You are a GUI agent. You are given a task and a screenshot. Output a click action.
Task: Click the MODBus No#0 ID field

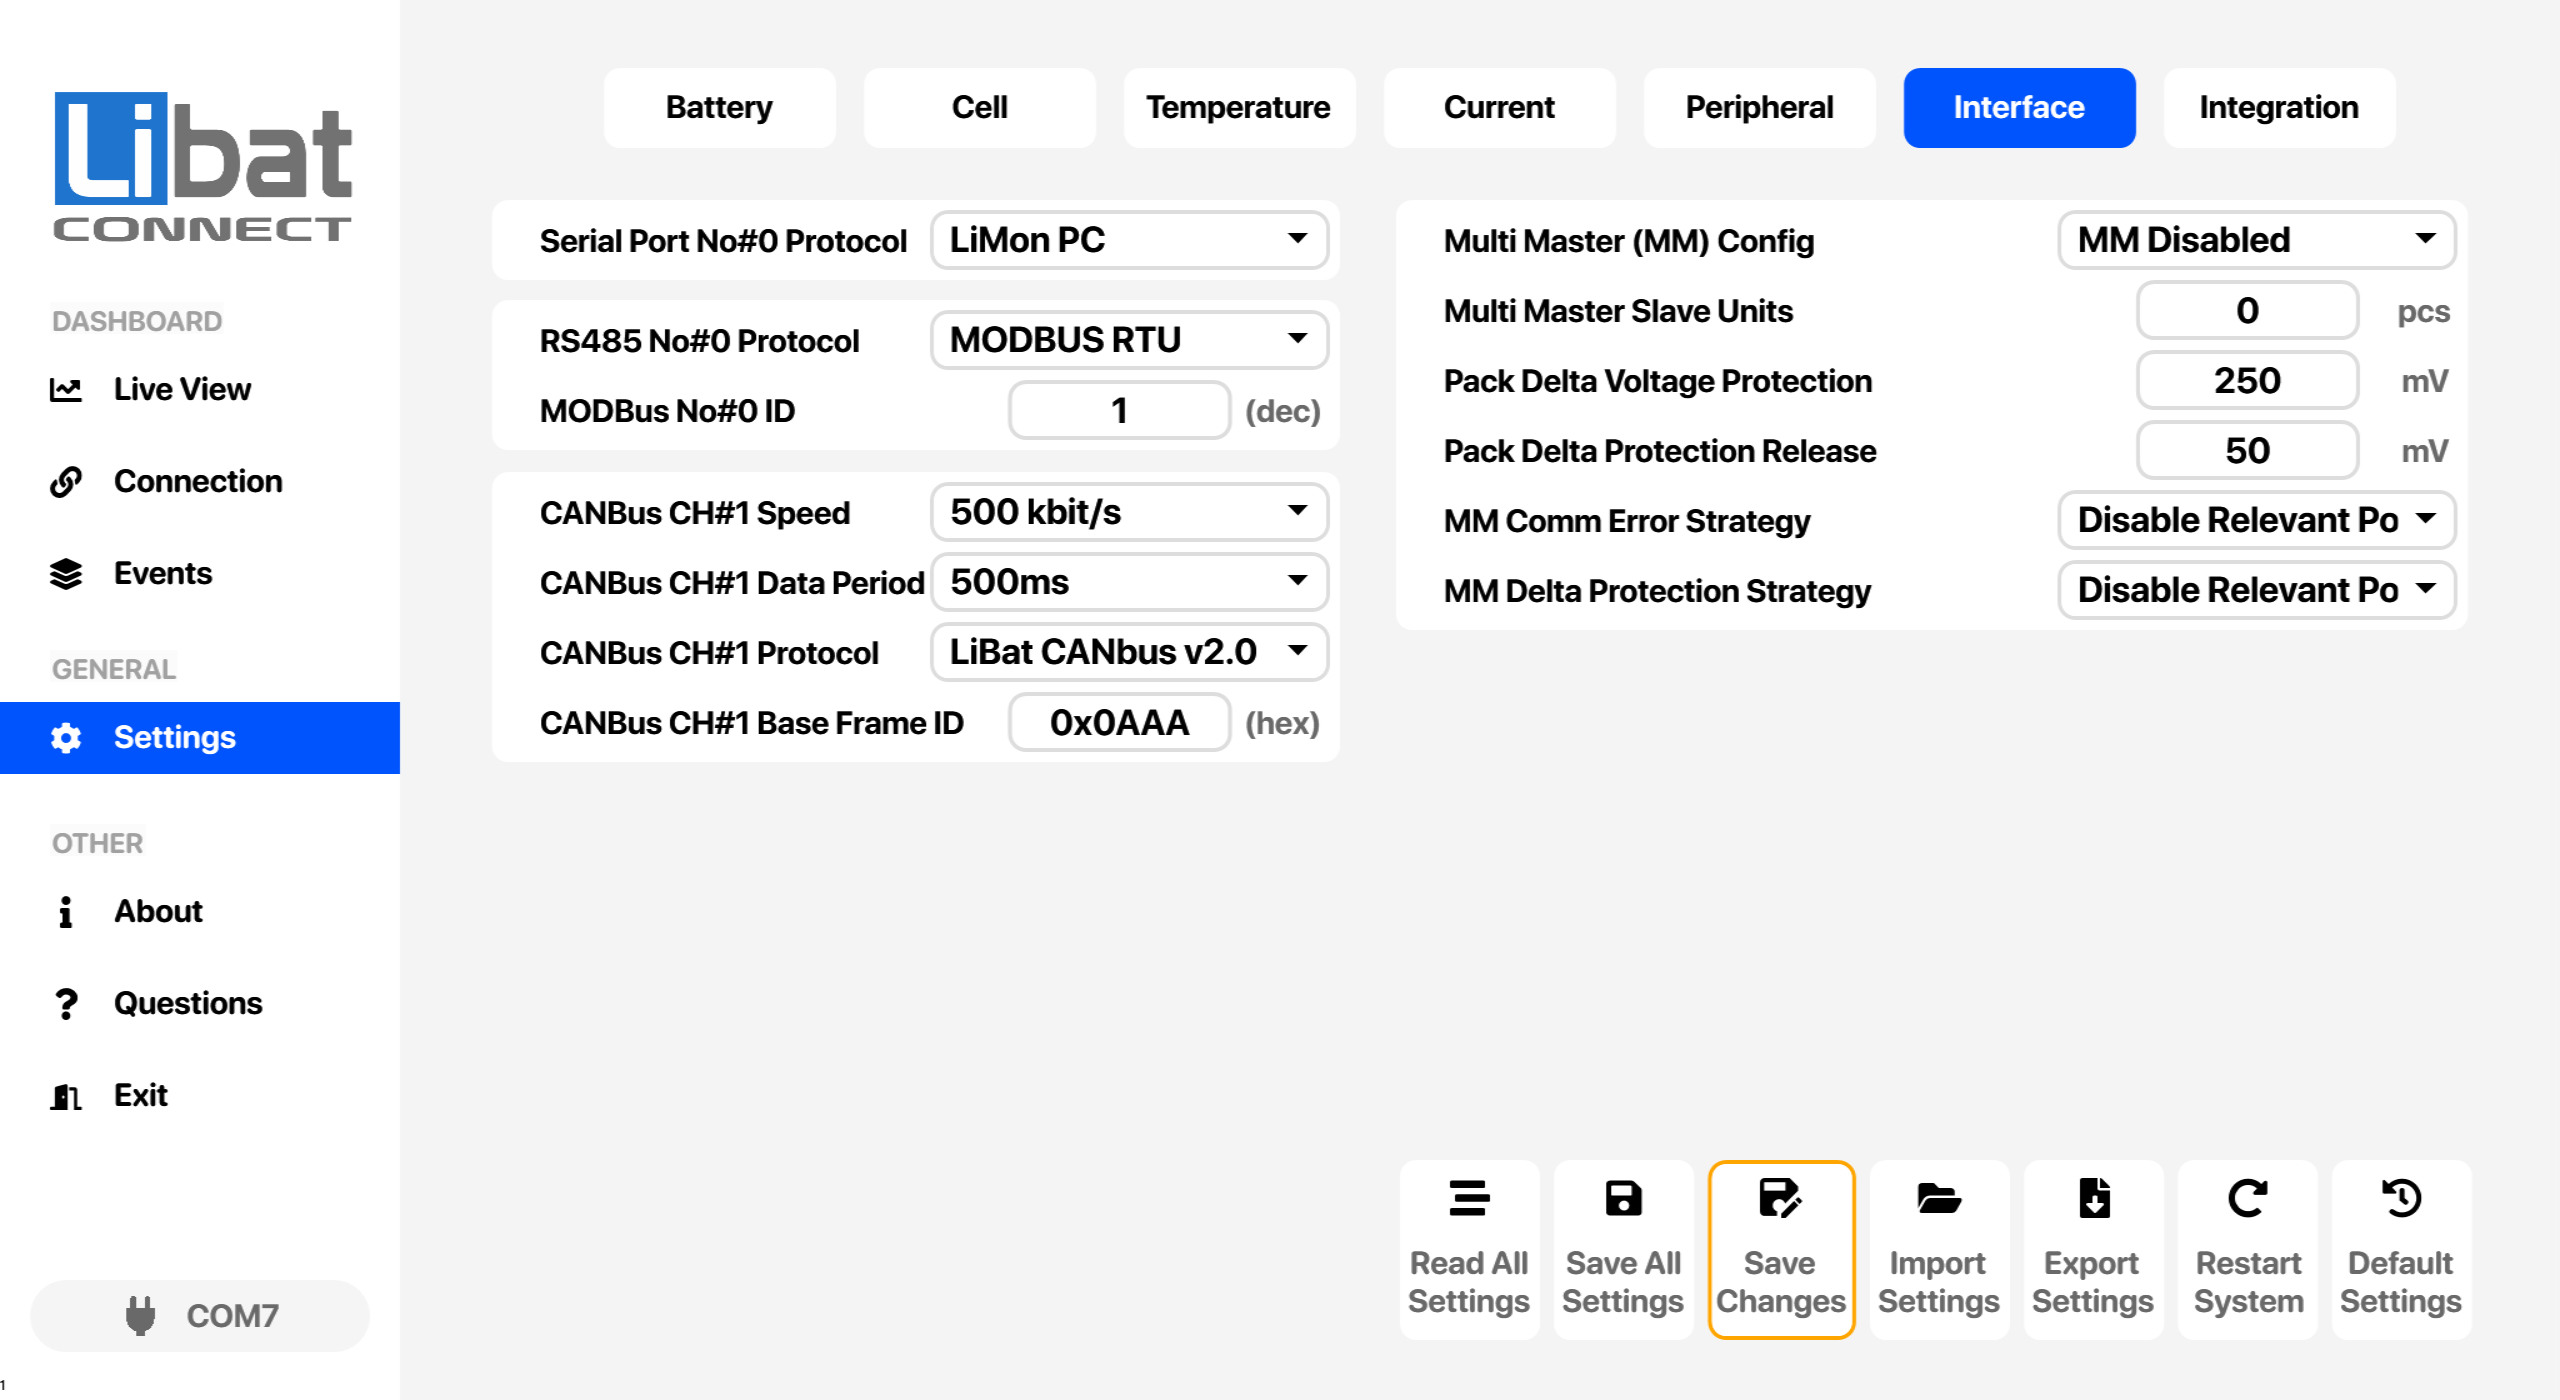click(1119, 410)
